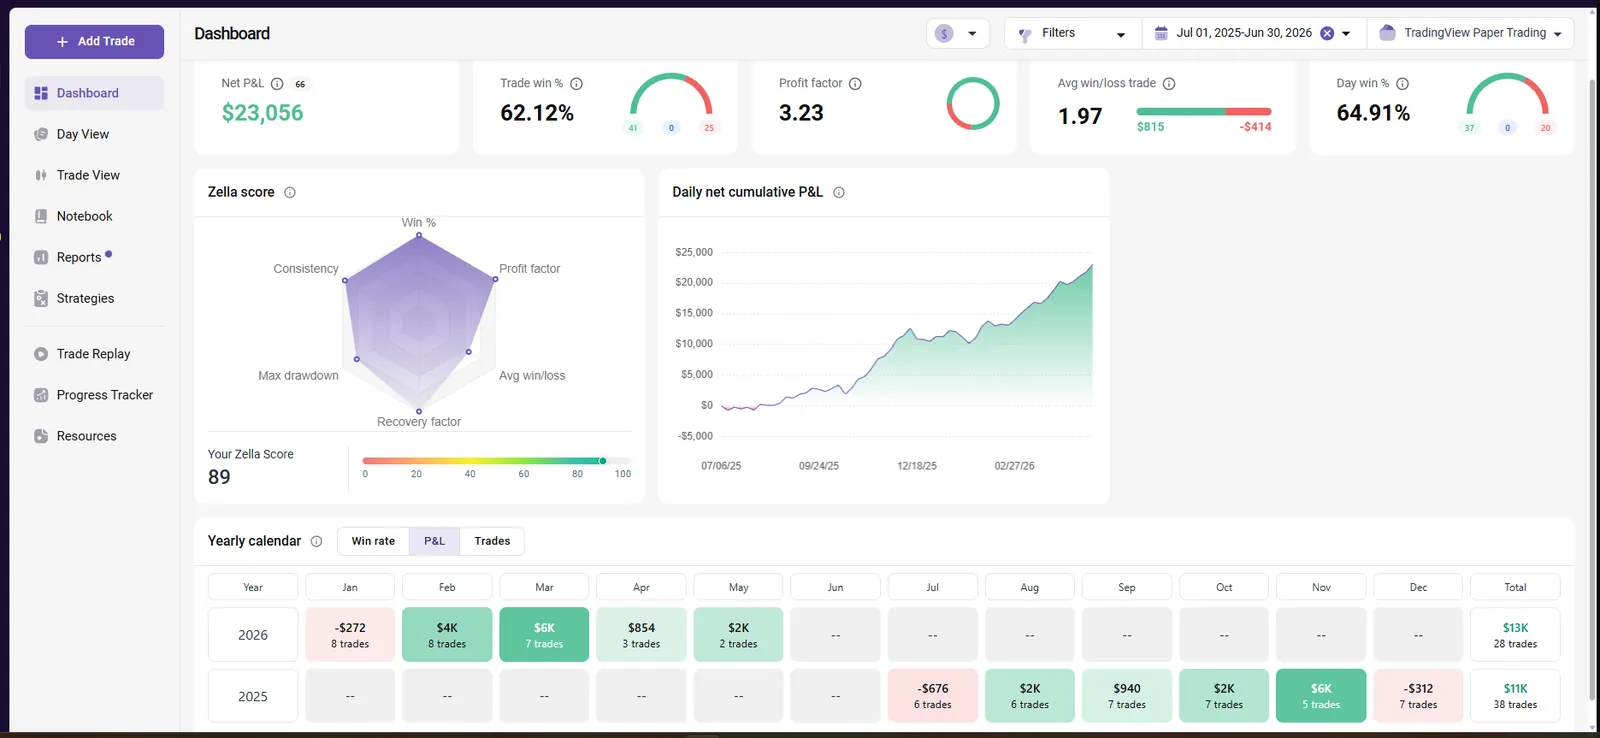Click the Daily net cumulative P&L info icon
The width and height of the screenshot is (1600, 738).
(x=839, y=192)
